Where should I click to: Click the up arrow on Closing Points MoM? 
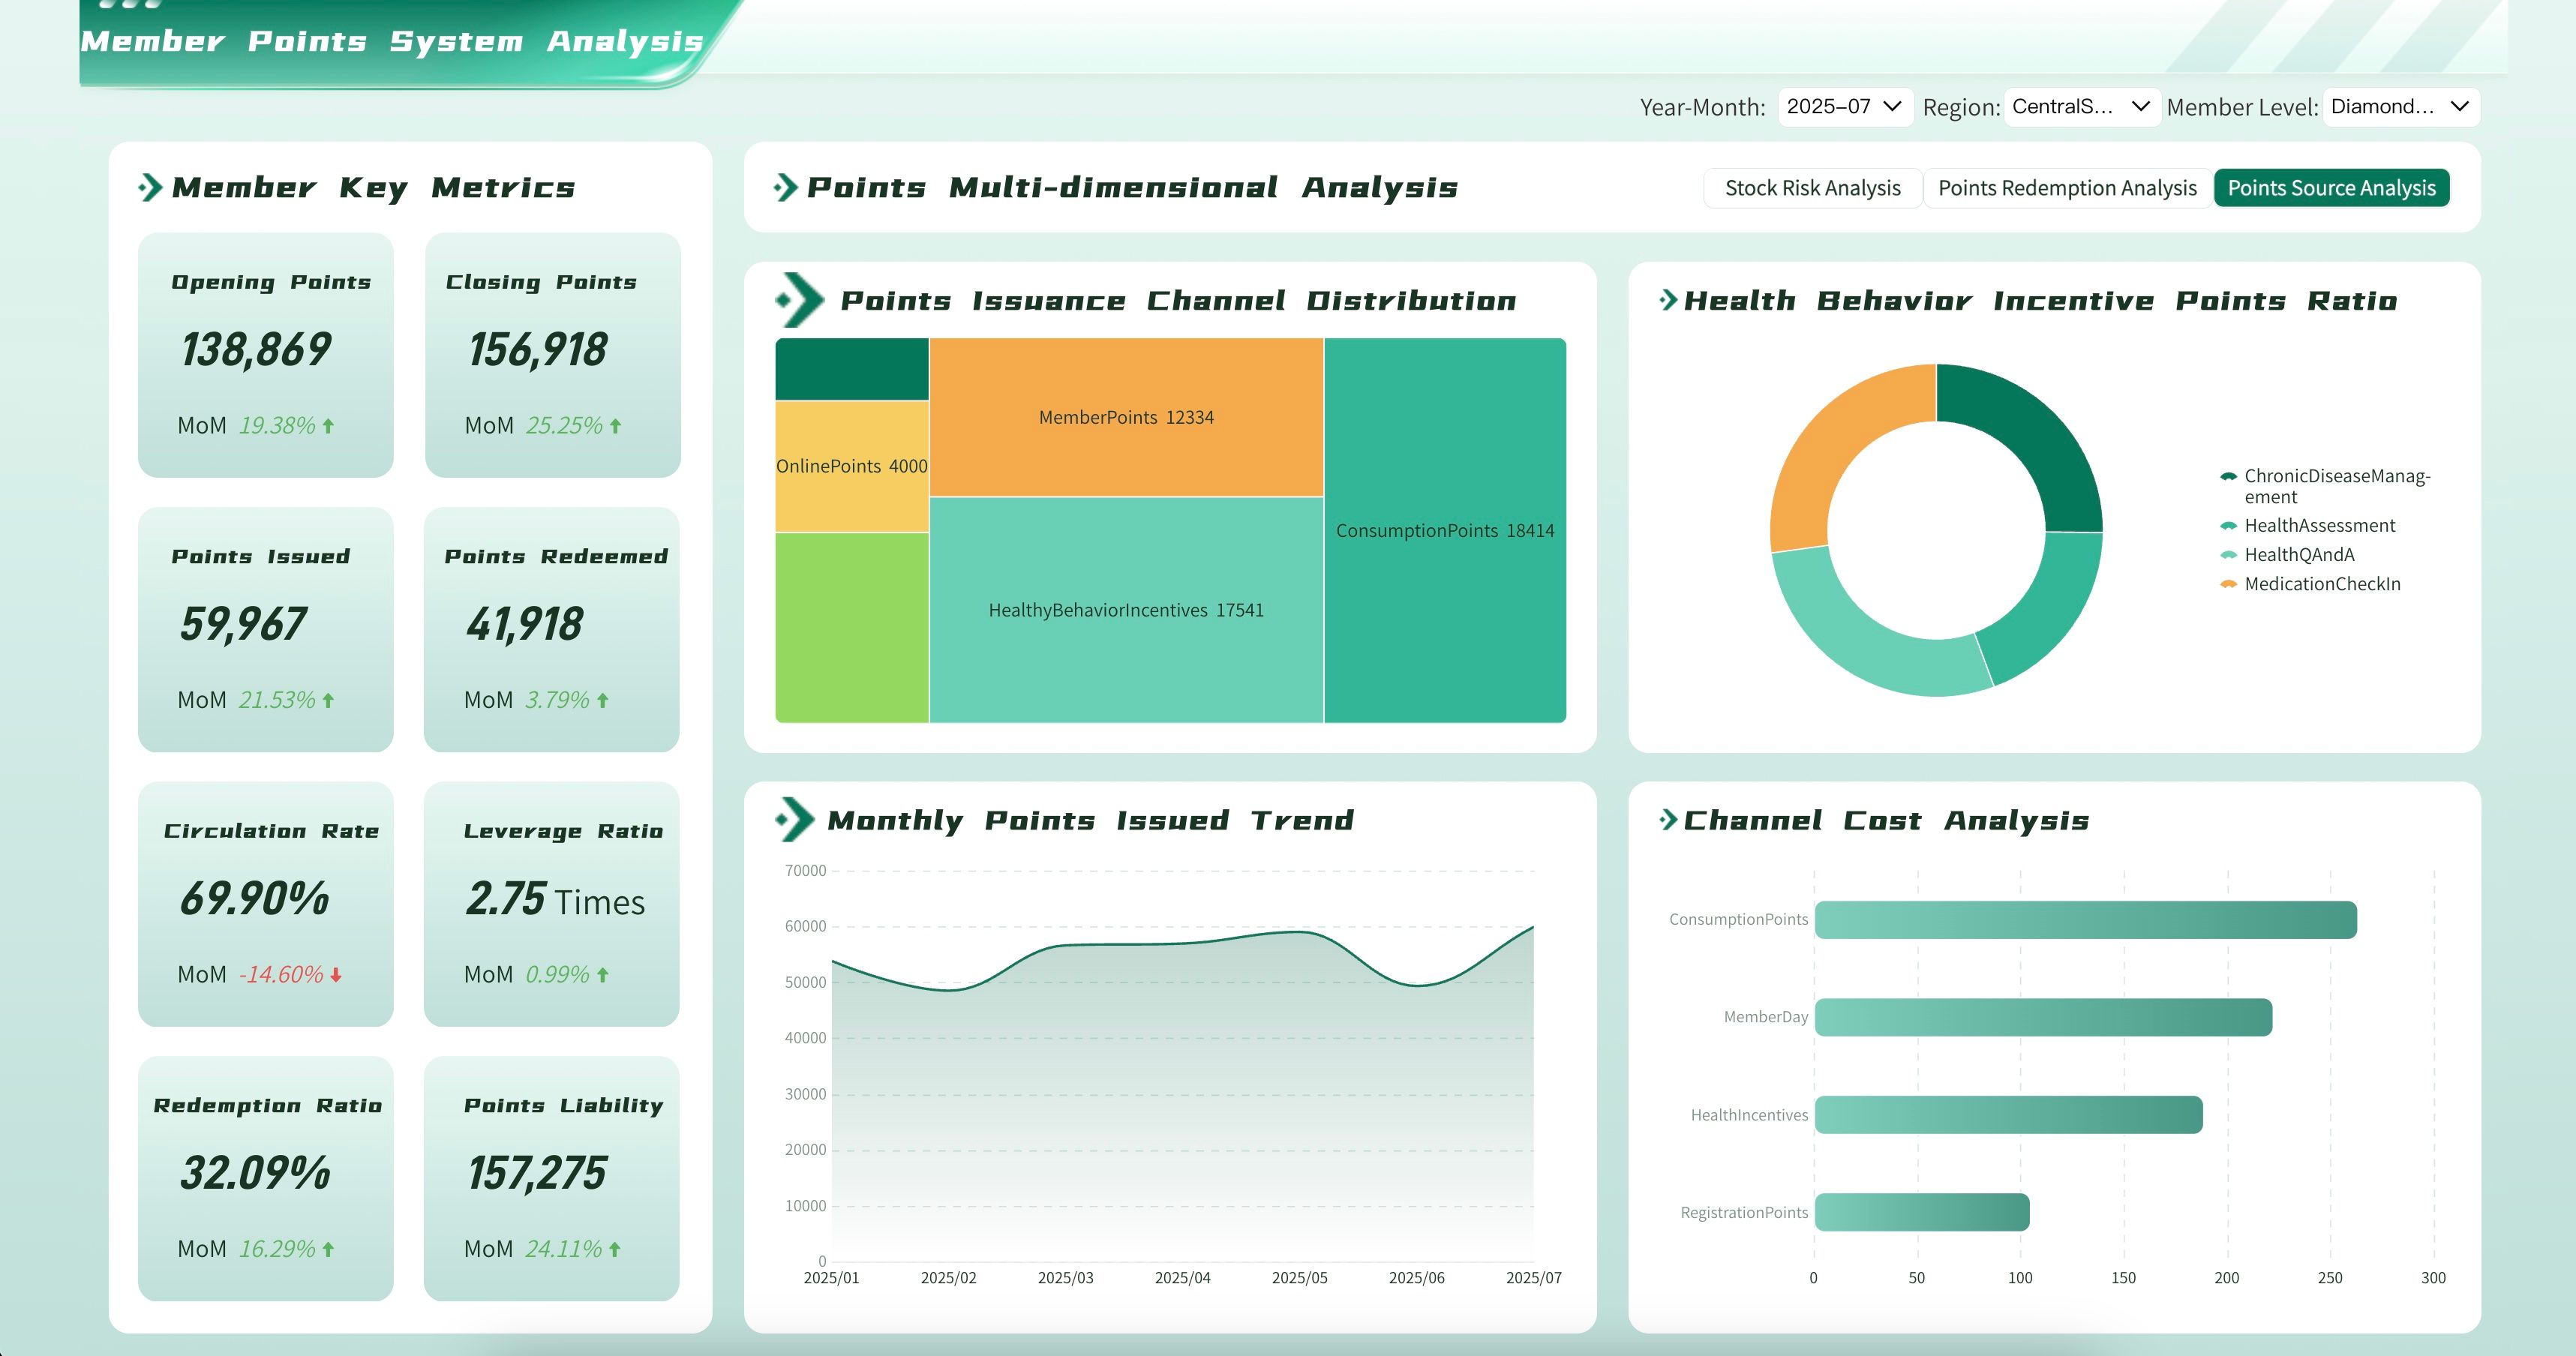click(615, 426)
